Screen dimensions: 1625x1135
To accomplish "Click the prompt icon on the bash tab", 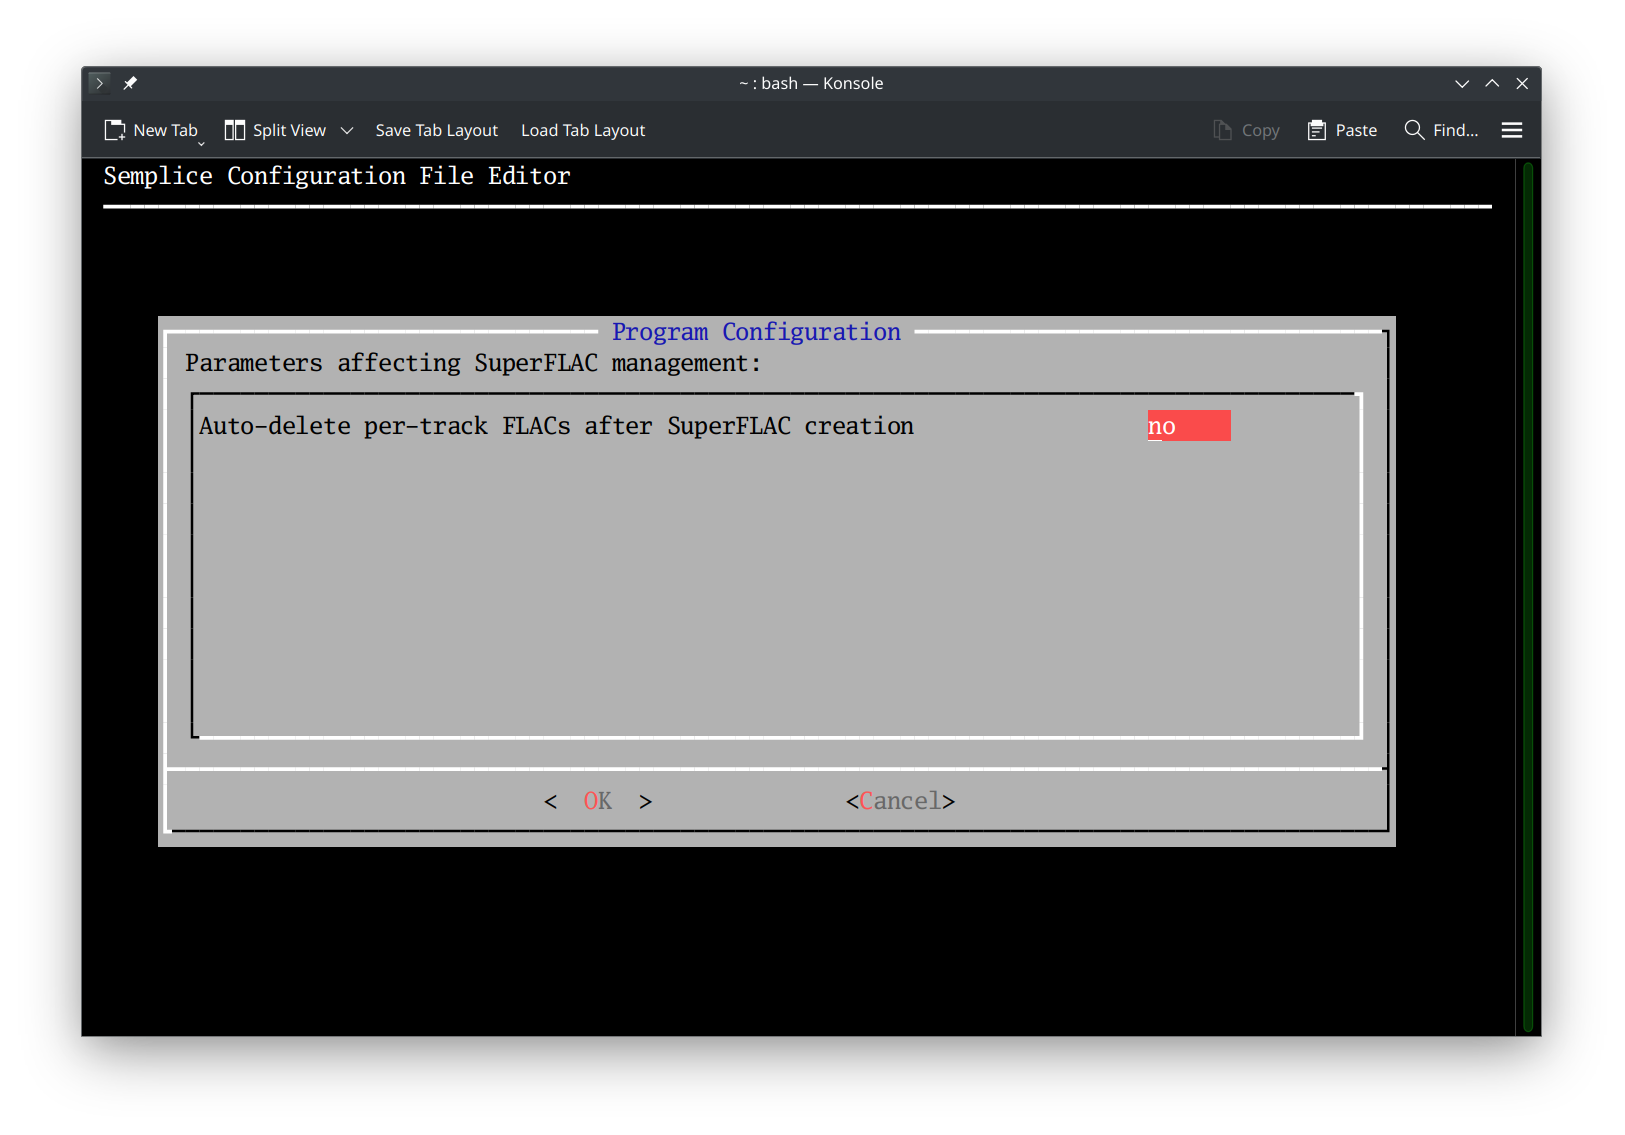I will 99,83.
